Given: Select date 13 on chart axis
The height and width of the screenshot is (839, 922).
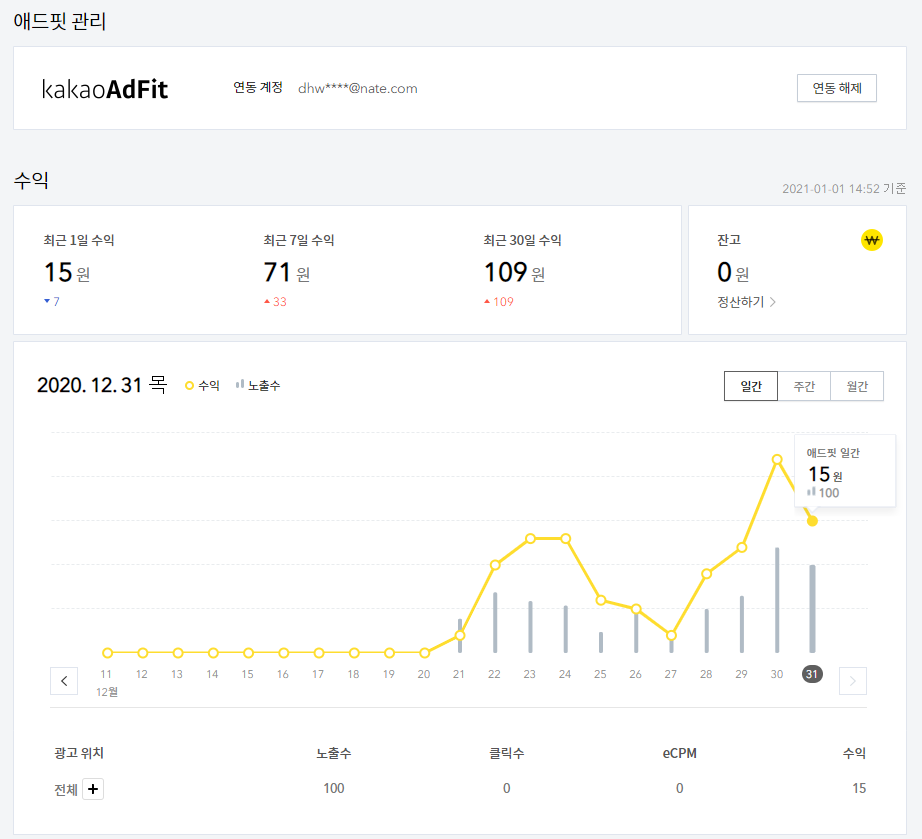Looking at the screenshot, I should click(177, 674).
